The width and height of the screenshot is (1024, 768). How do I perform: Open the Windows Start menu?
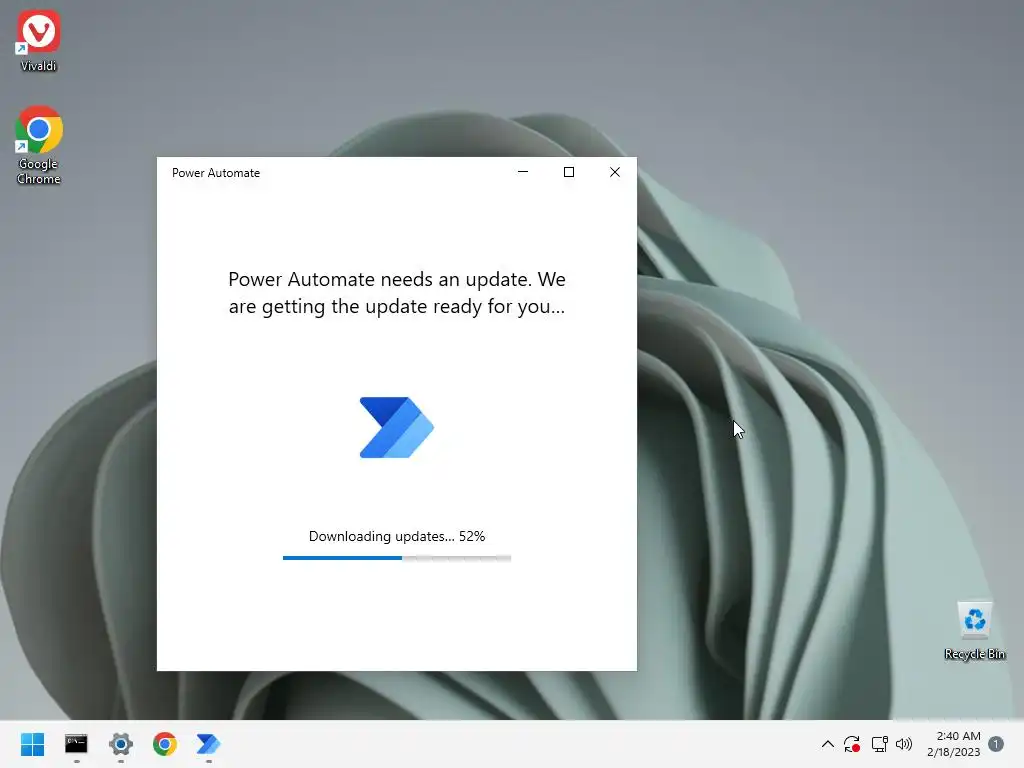32,744
